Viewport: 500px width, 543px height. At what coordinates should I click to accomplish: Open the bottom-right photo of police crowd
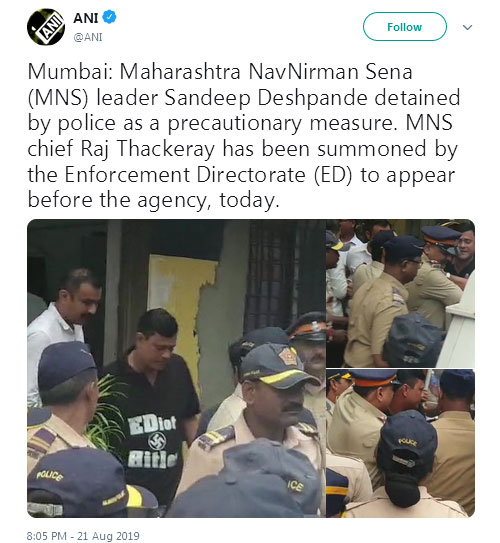pos(401,443)
